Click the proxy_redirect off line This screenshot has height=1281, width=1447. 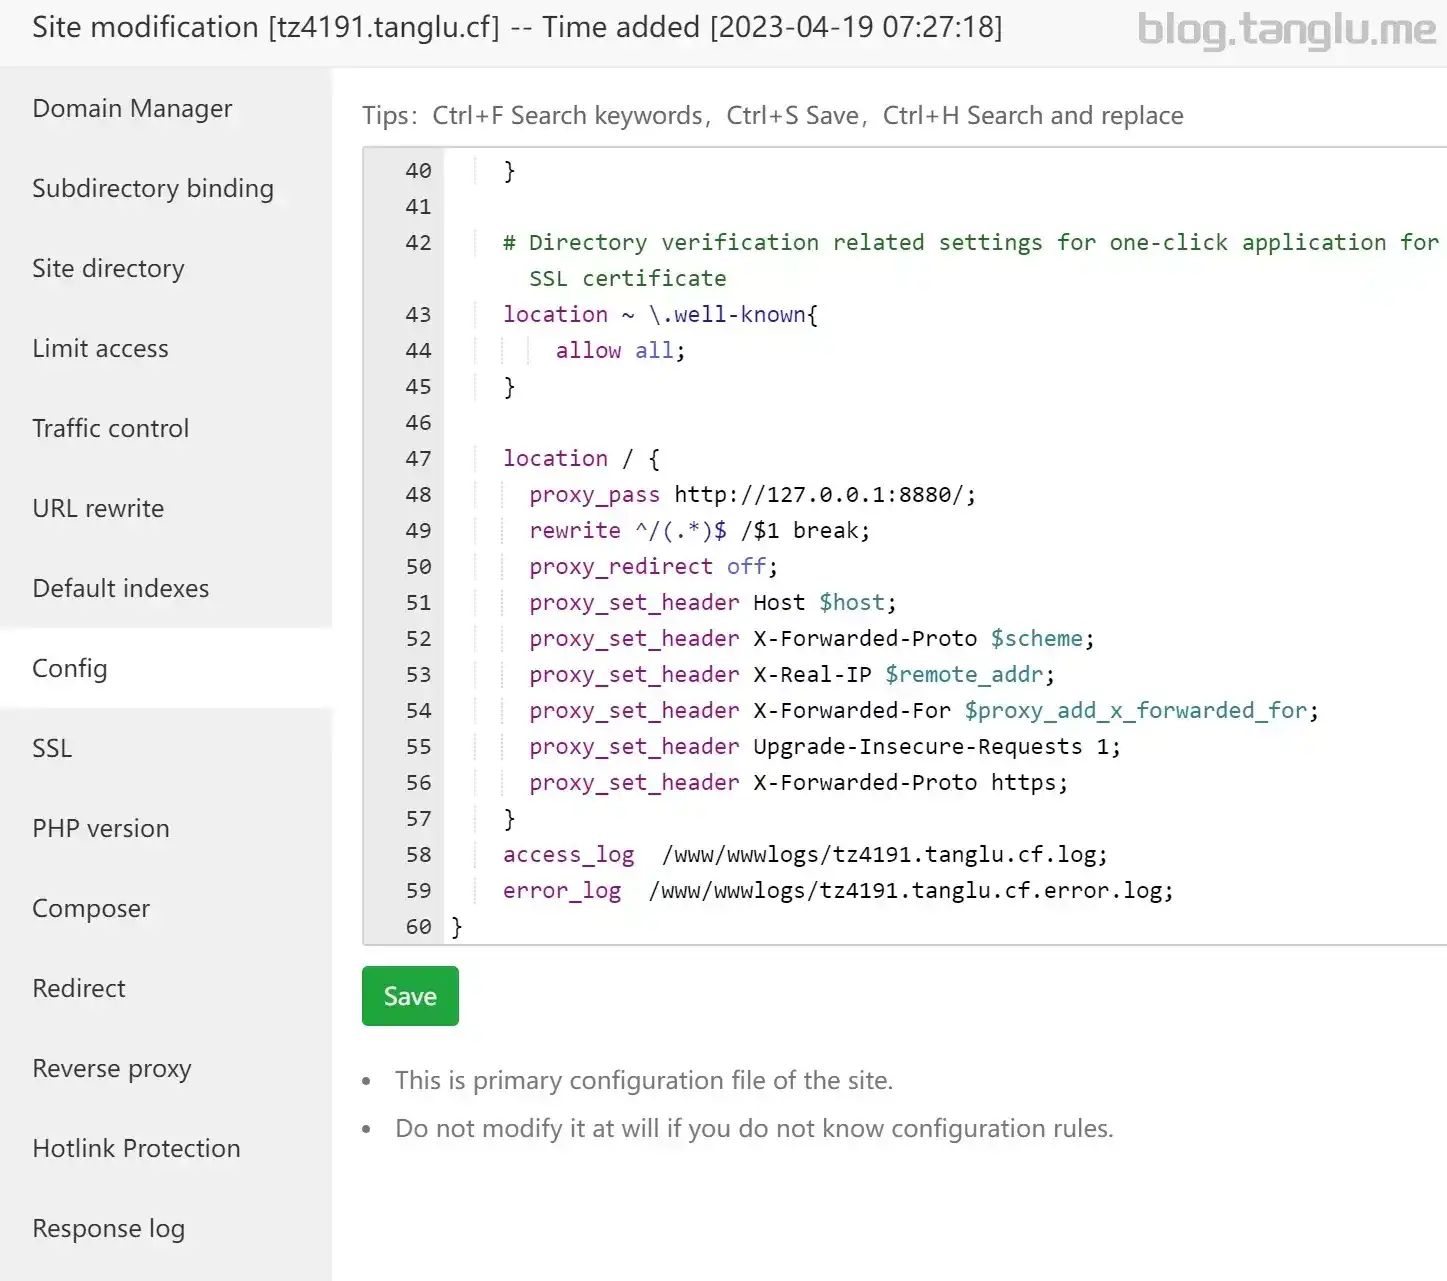(652, 567)
